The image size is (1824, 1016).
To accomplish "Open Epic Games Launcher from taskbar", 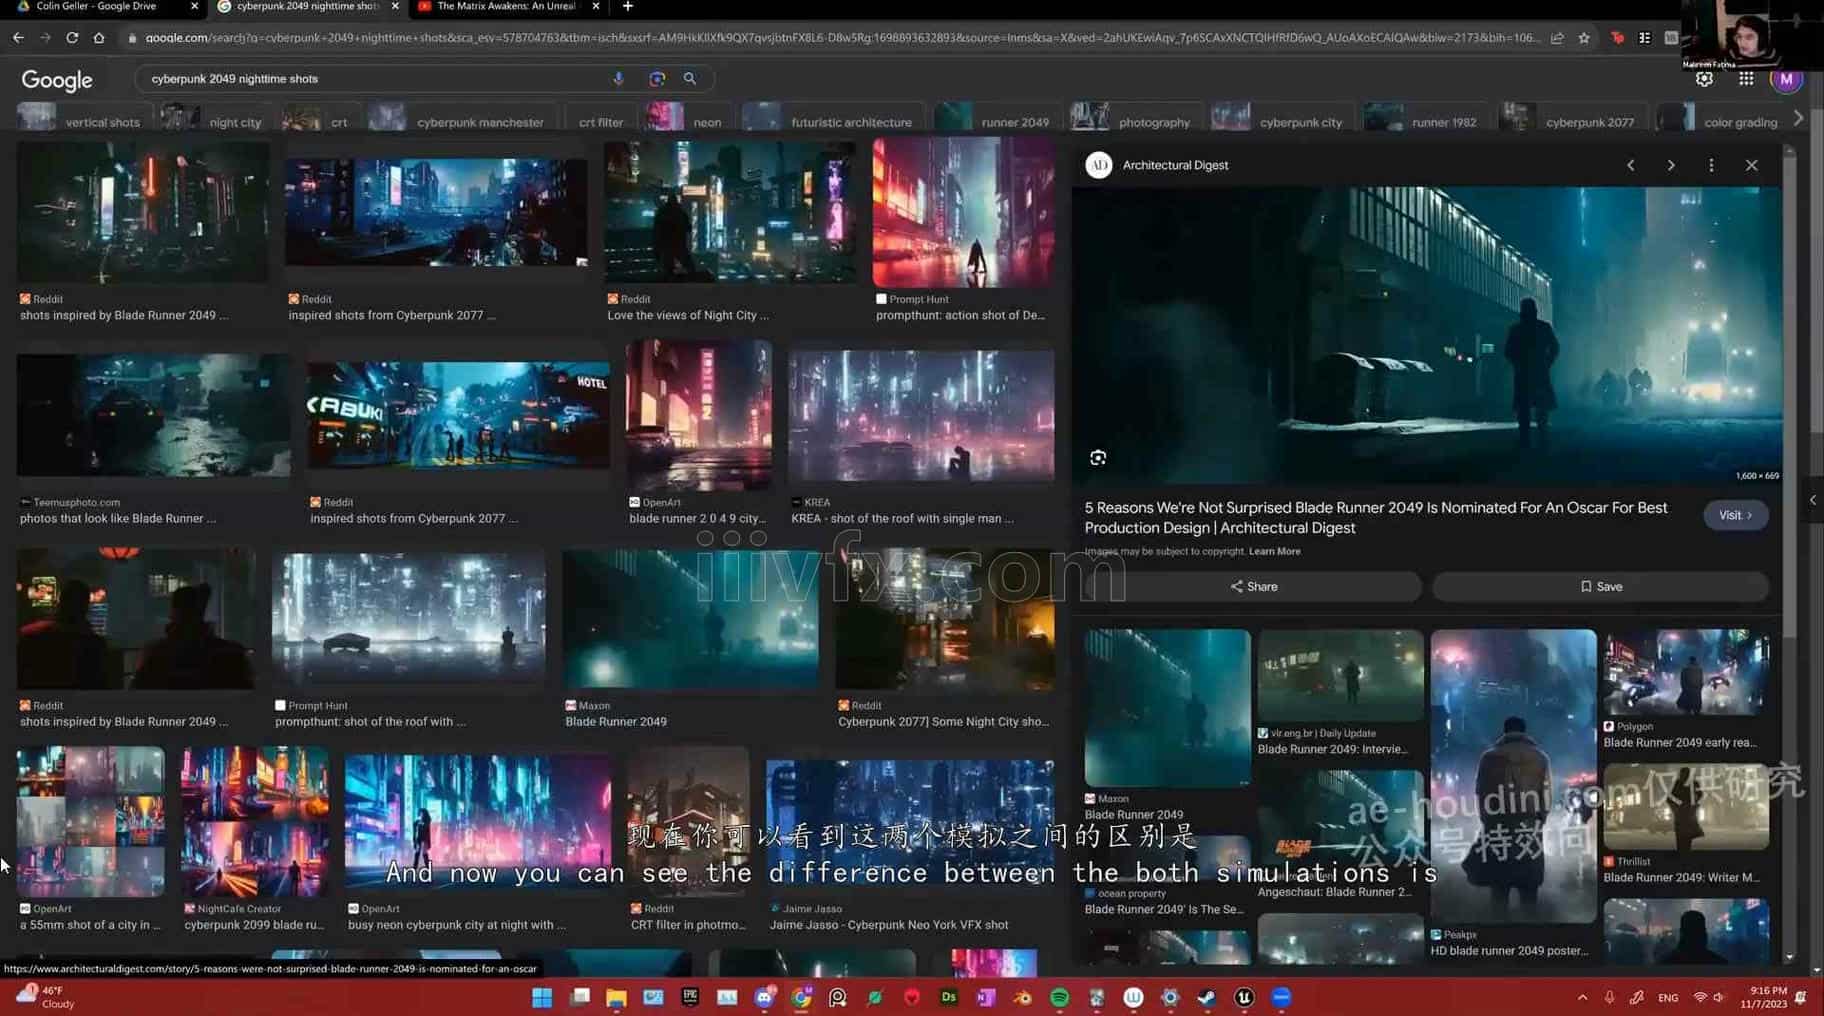I will pos(690,997).
